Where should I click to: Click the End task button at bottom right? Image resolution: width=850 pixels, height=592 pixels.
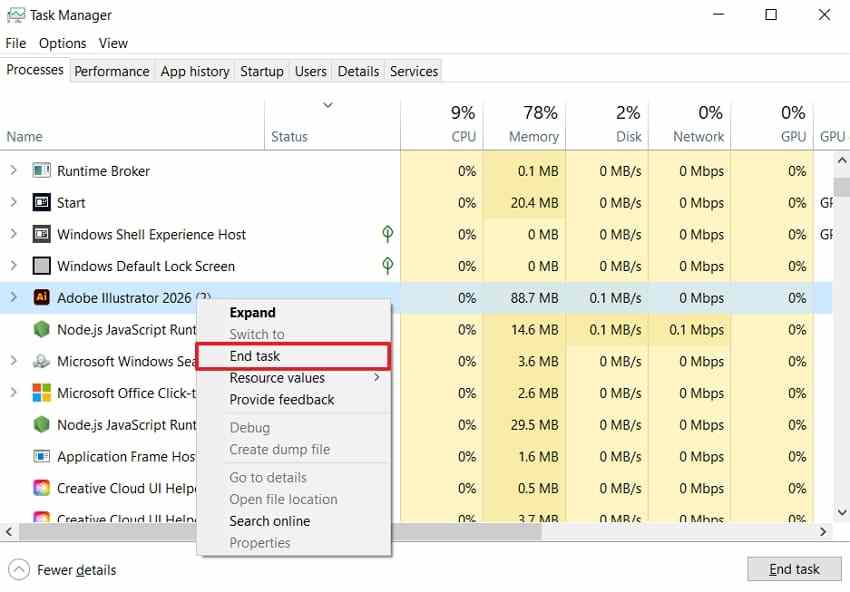click(794, 569)
